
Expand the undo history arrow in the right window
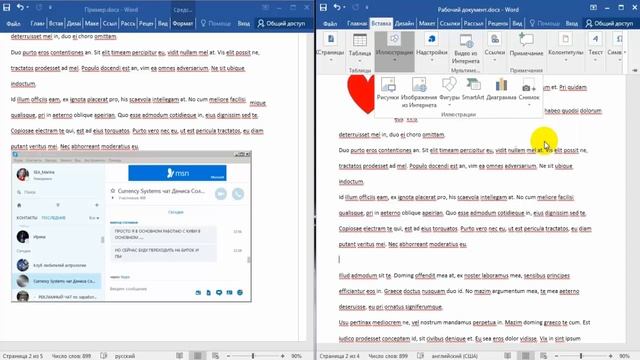pos(344,7)
